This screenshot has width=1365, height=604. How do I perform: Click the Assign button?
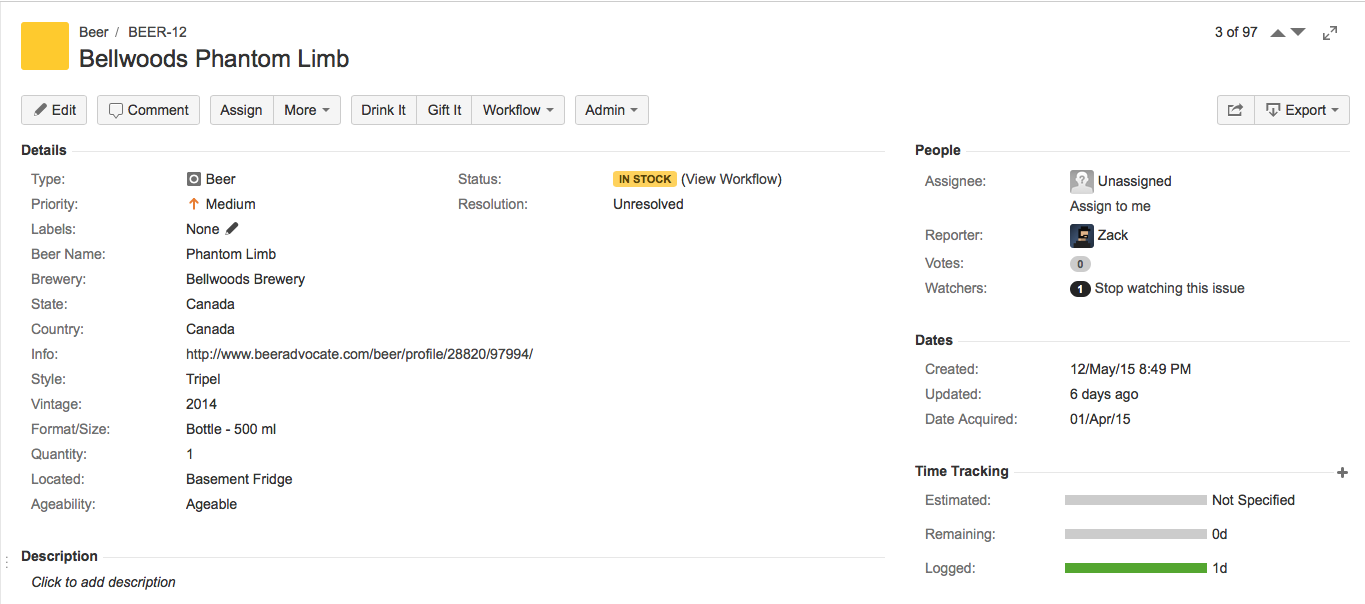coord(241,110)
